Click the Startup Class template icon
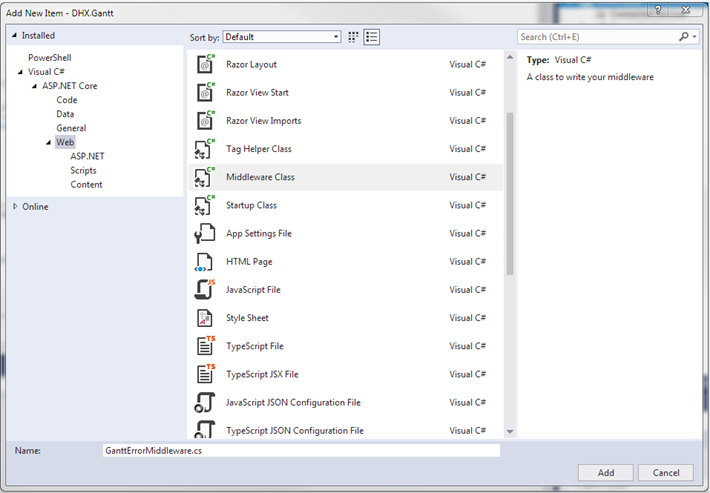This screenshot has height=493, width=710. [204, 205]
